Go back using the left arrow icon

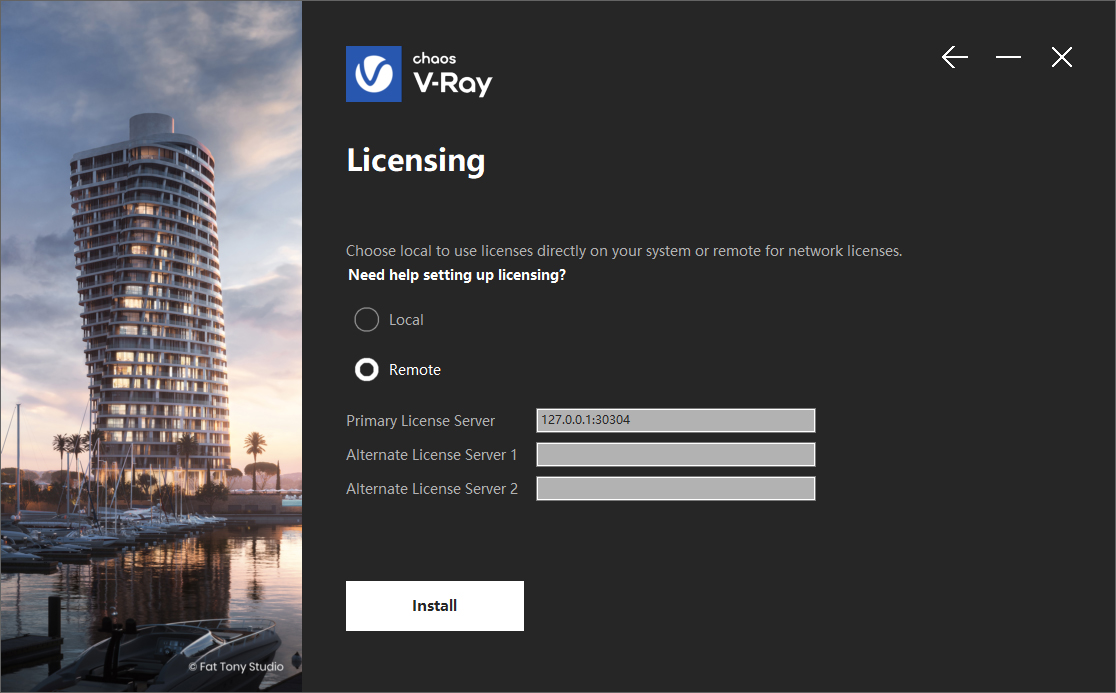pos(954,57)
